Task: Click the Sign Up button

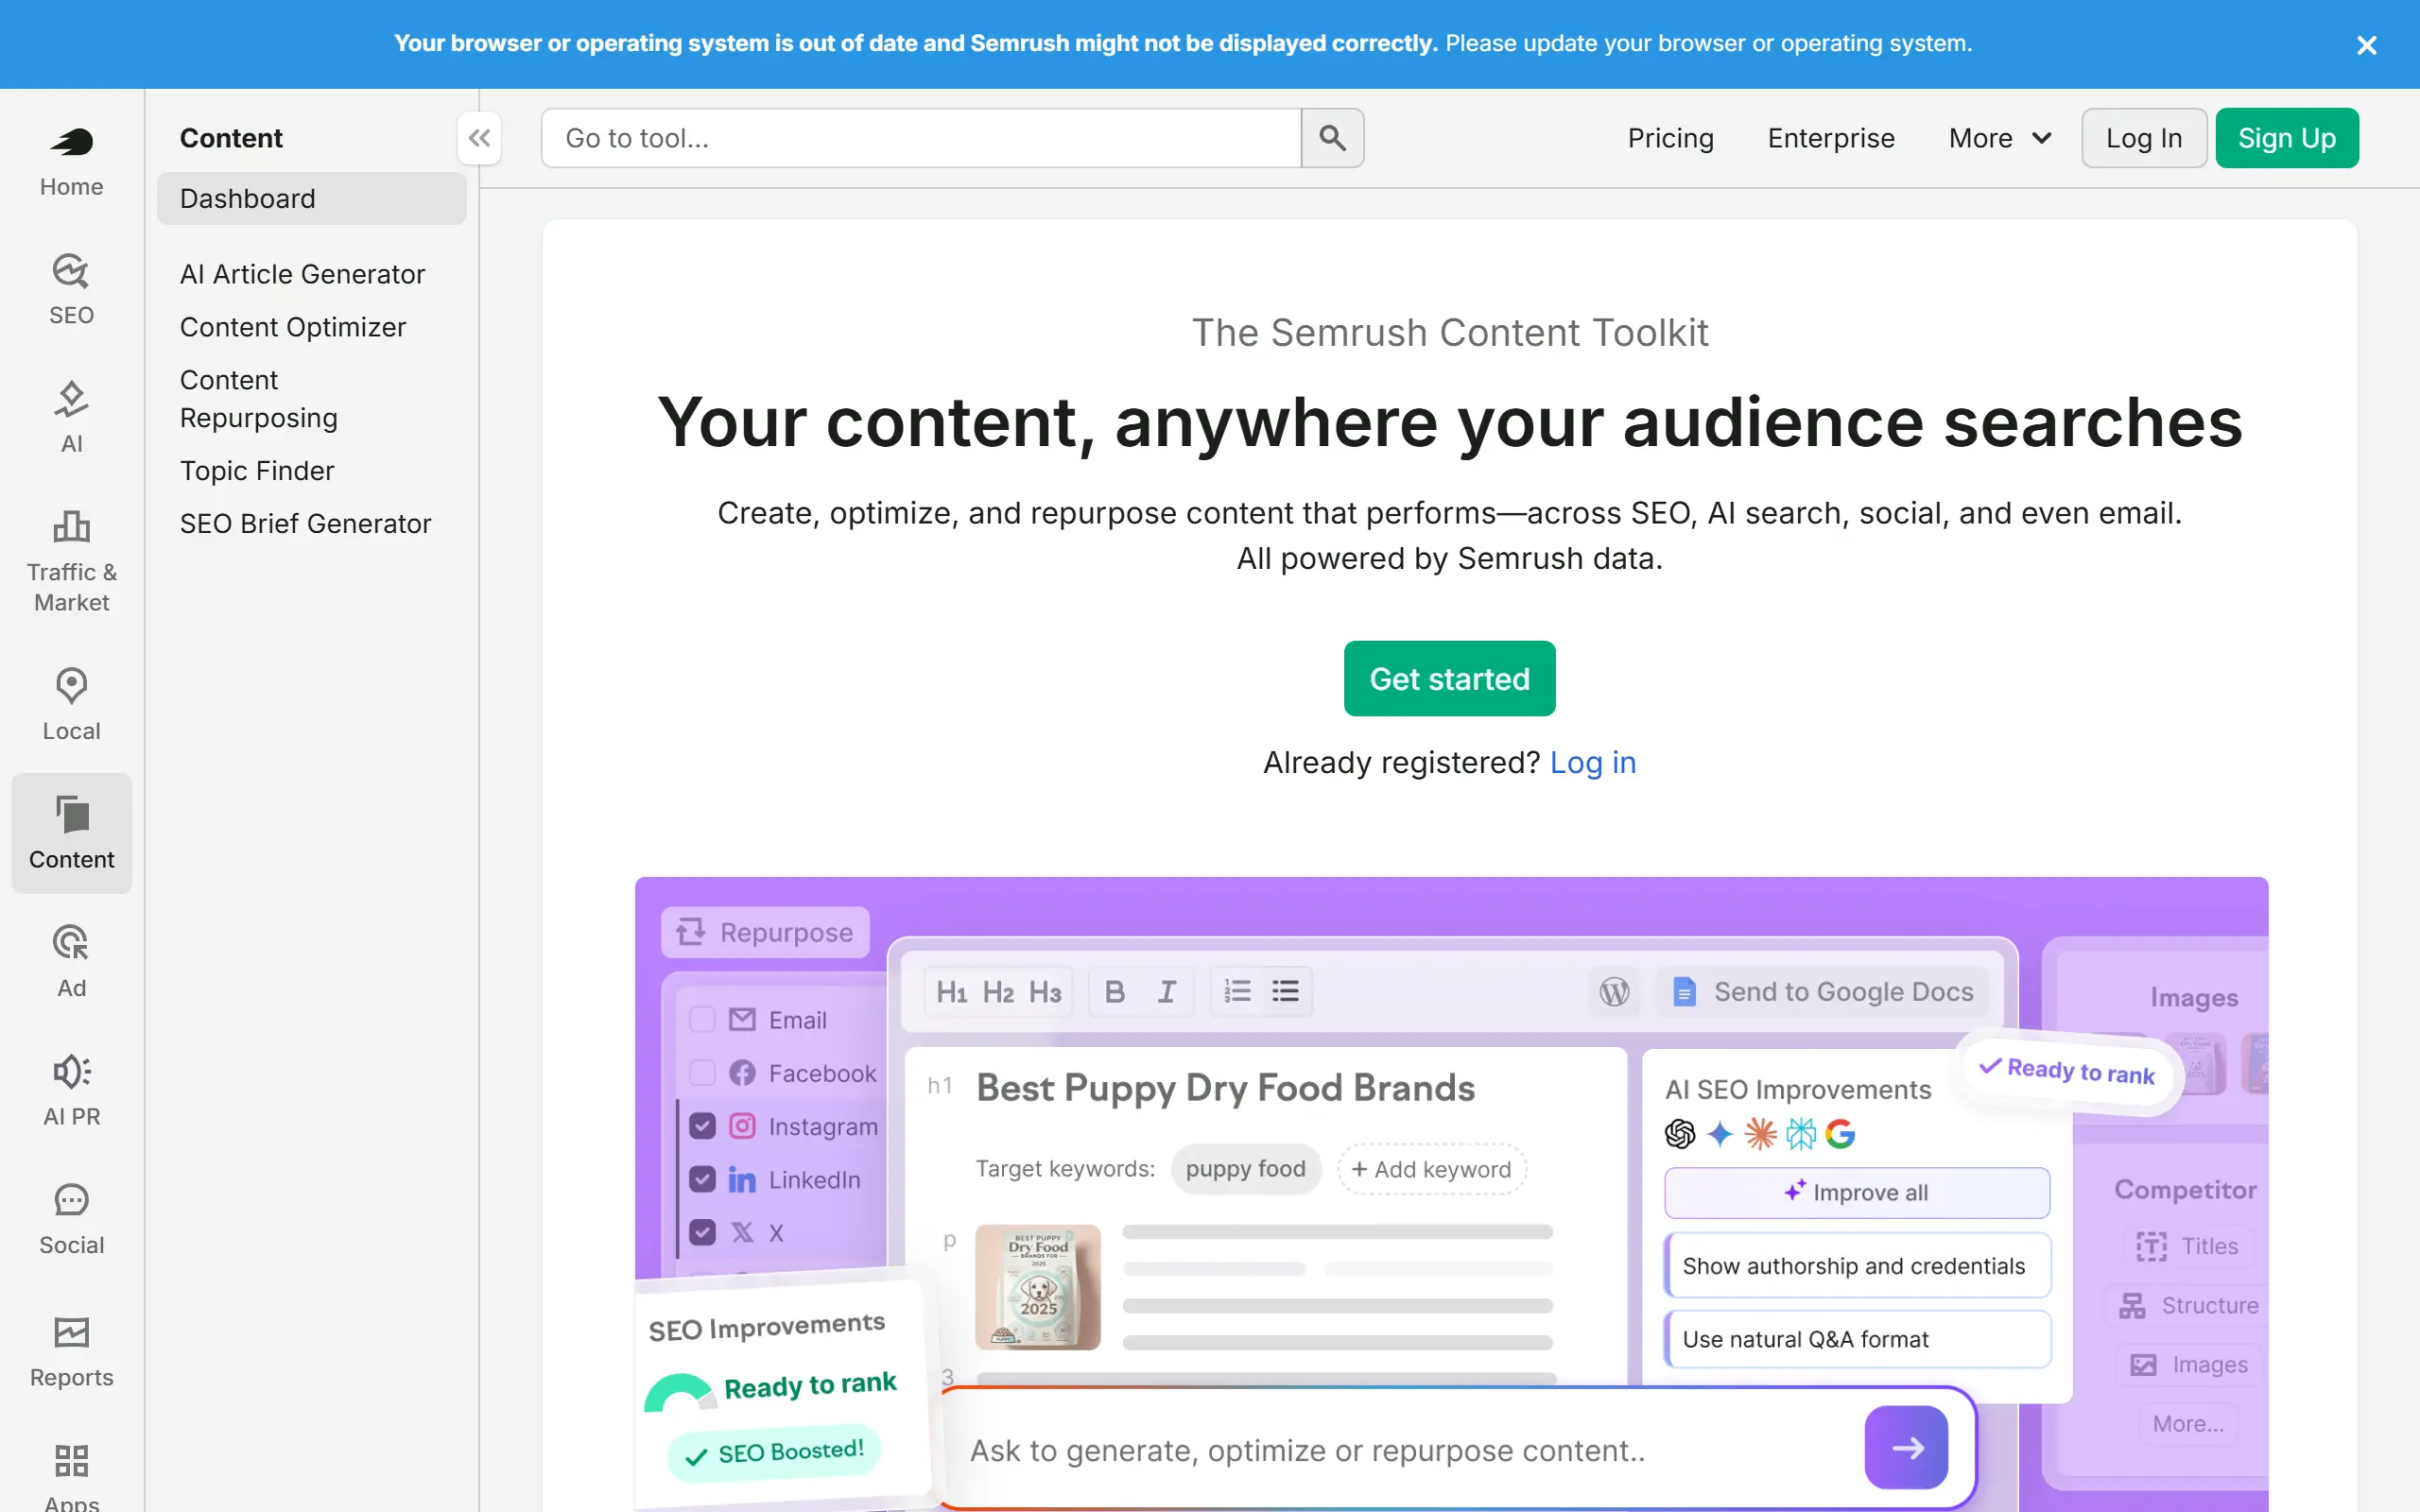Action: click(x=2286, y=138)
